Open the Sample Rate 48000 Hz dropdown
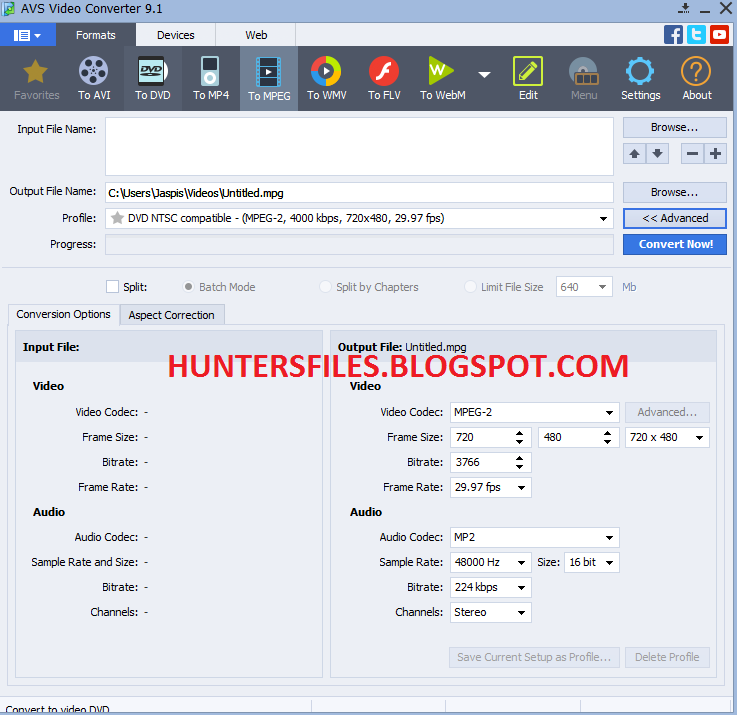 [491, 563]
